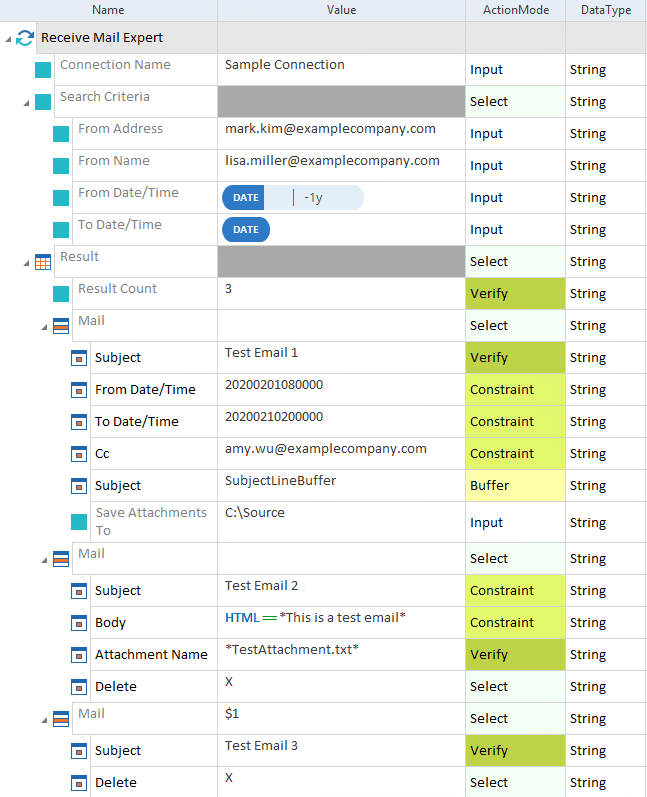This screenshot has height=797, width=647.
Task: Click the teal icon beside Result Count
Action: click(61, 294)
